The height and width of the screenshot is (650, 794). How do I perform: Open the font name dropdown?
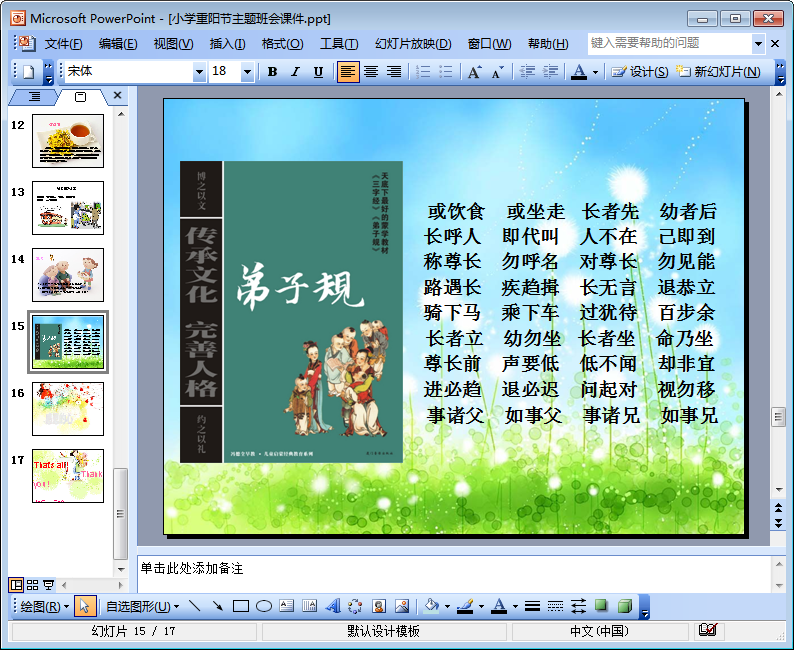pyautogui.click(x=200, y=72)
